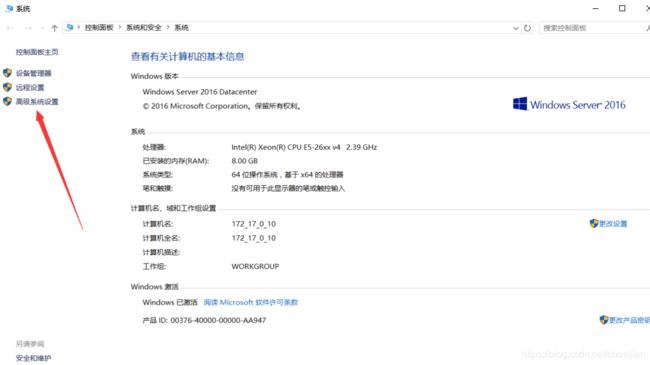
Task: Expand chevron after 系统和安全 breadcrumb
Action: (x=168, y=27)
